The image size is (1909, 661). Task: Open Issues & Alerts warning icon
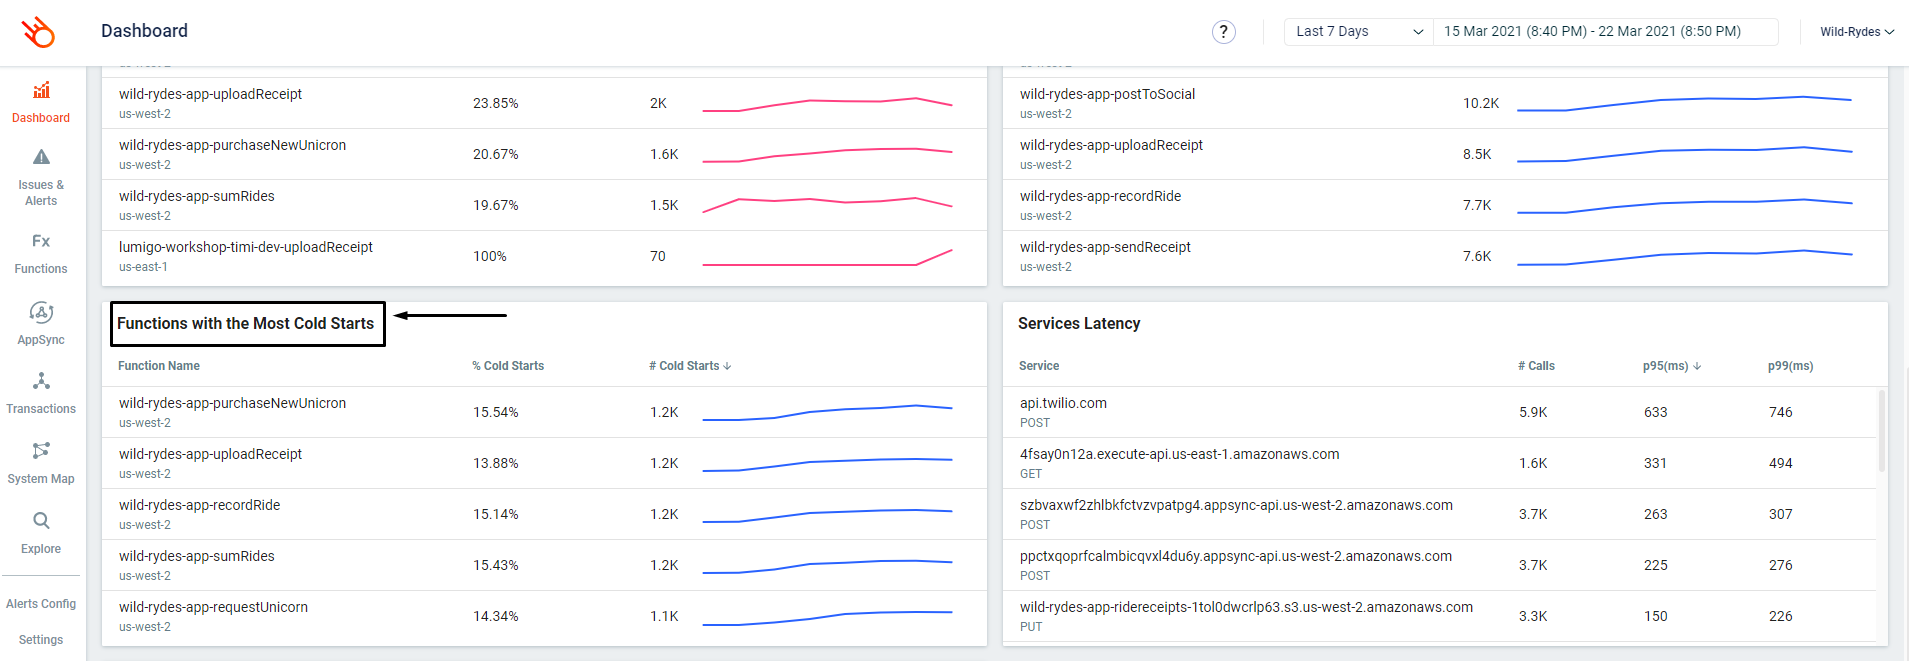41,157
